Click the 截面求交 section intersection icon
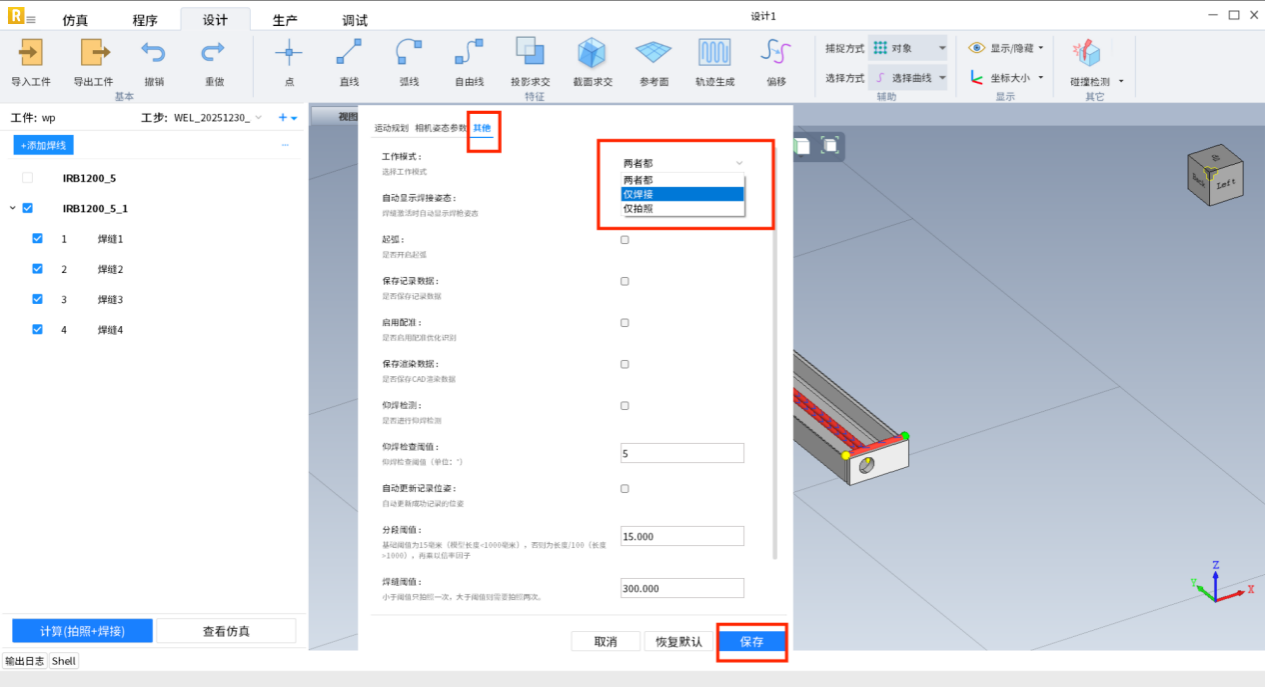This screenshot has width=1265, height=687. [x=592, y=53]
